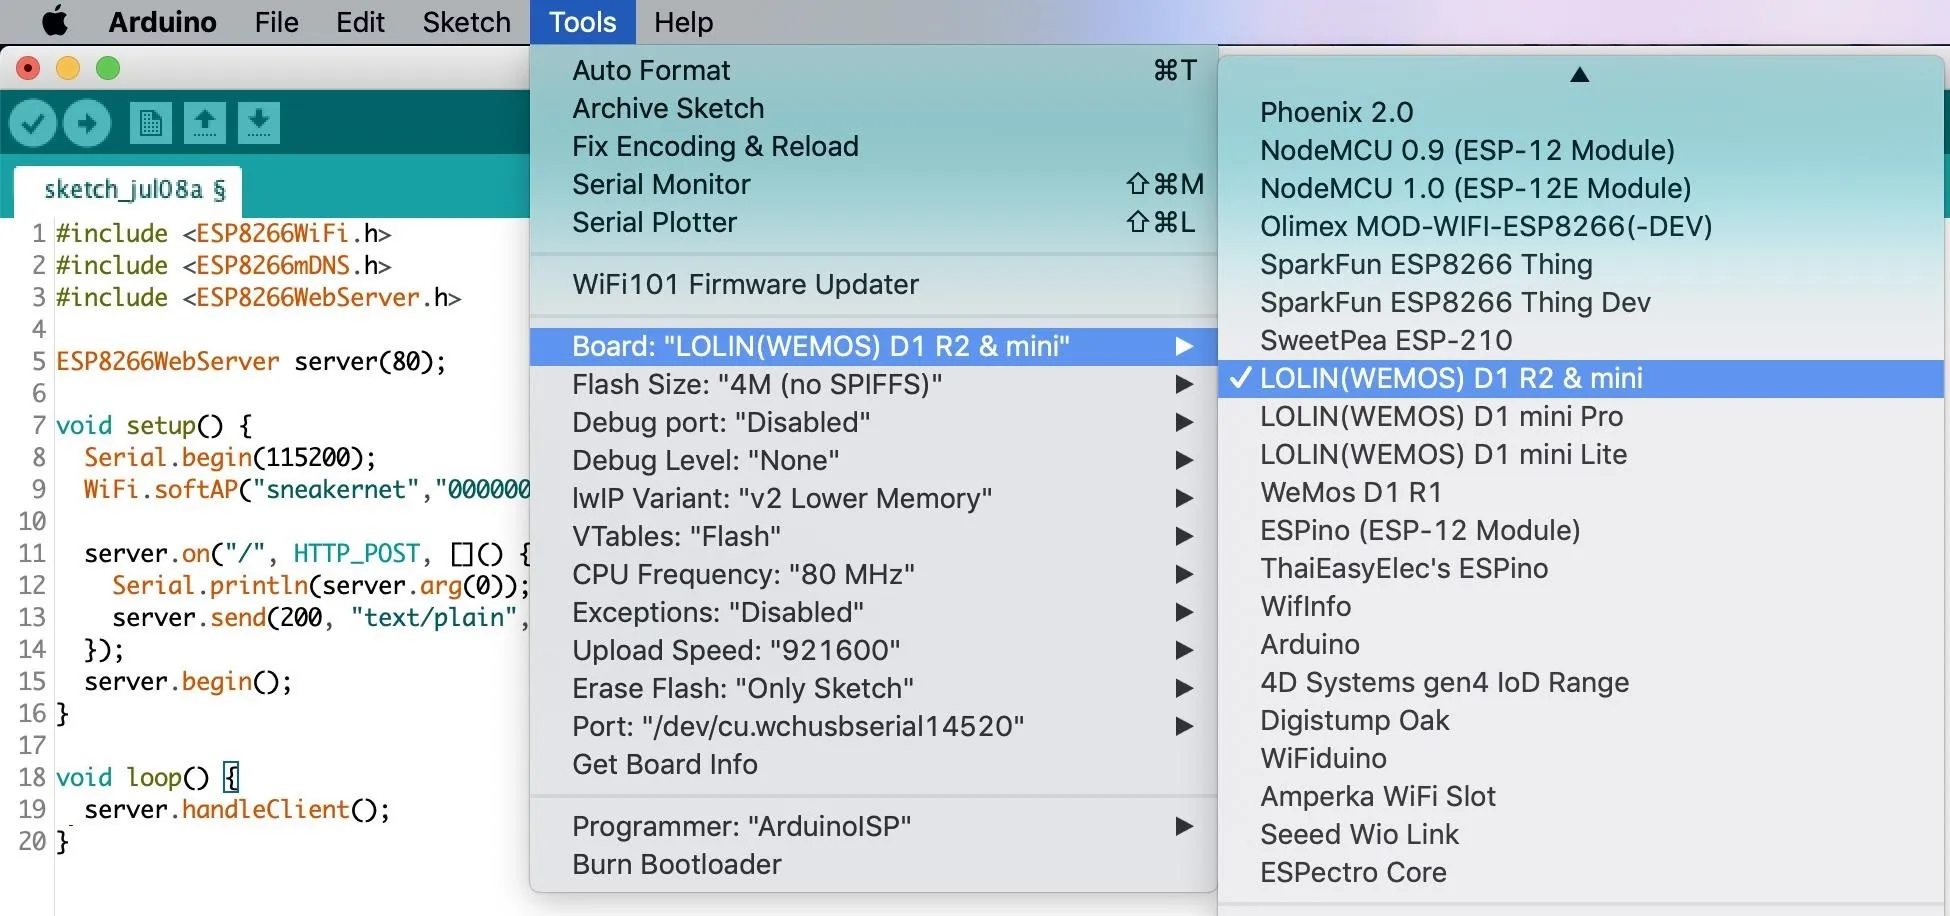Viewport: 1950px width, 916px height.
Task: Select WifInfo board
Action: click(x=1581, y=606)
